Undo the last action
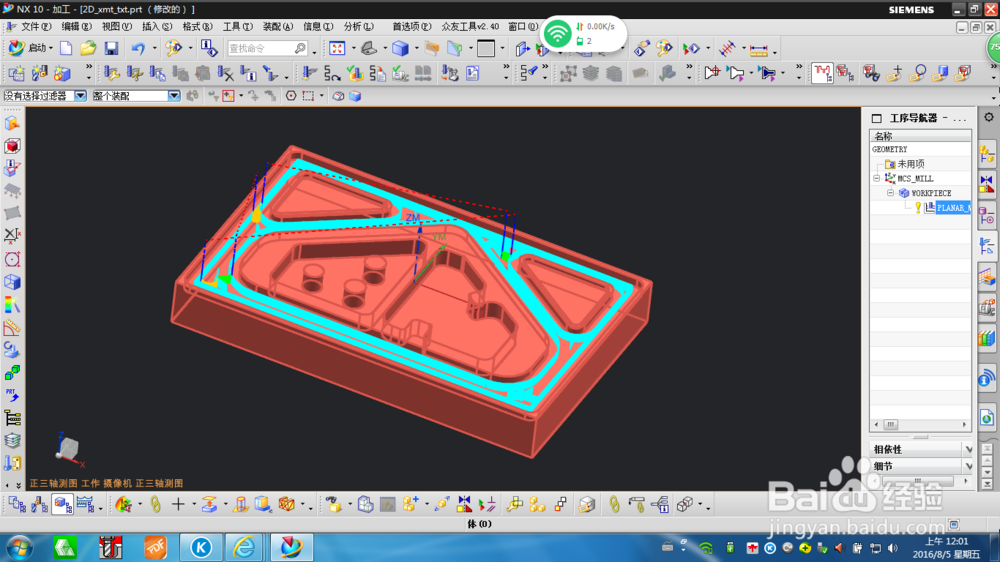Image resolution: width=1000 pixels, height=562 pixels. coord(138,48)
